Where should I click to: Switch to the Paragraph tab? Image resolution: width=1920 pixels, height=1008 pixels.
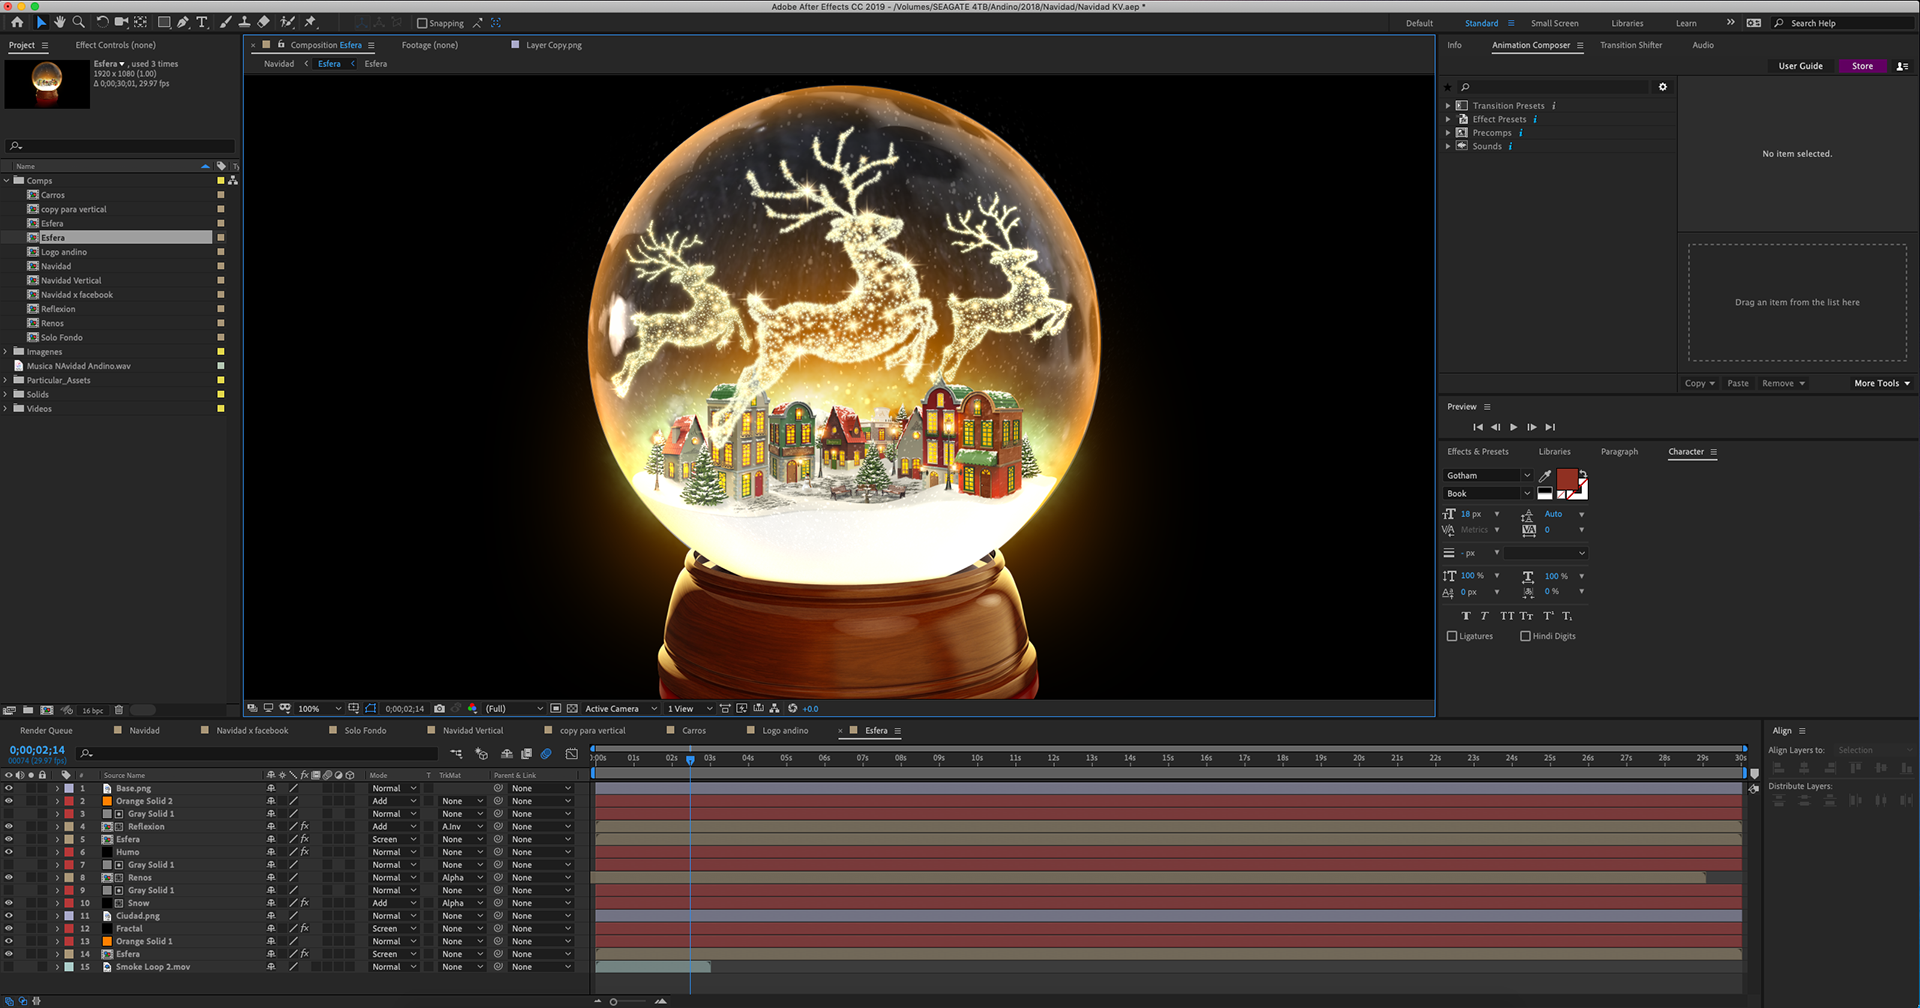[1619, 452]
